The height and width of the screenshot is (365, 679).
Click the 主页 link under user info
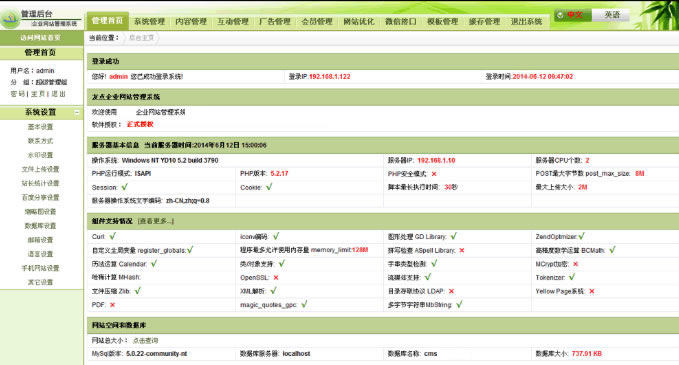click(38, 94)
